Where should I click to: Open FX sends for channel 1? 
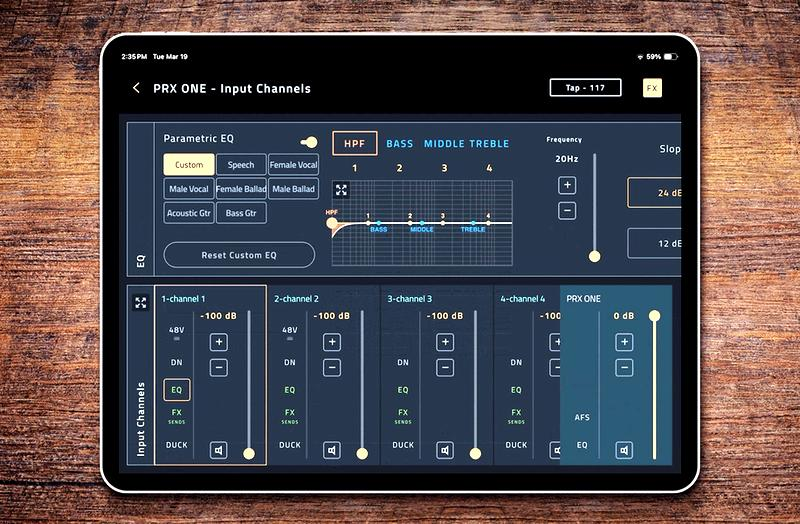177,415
